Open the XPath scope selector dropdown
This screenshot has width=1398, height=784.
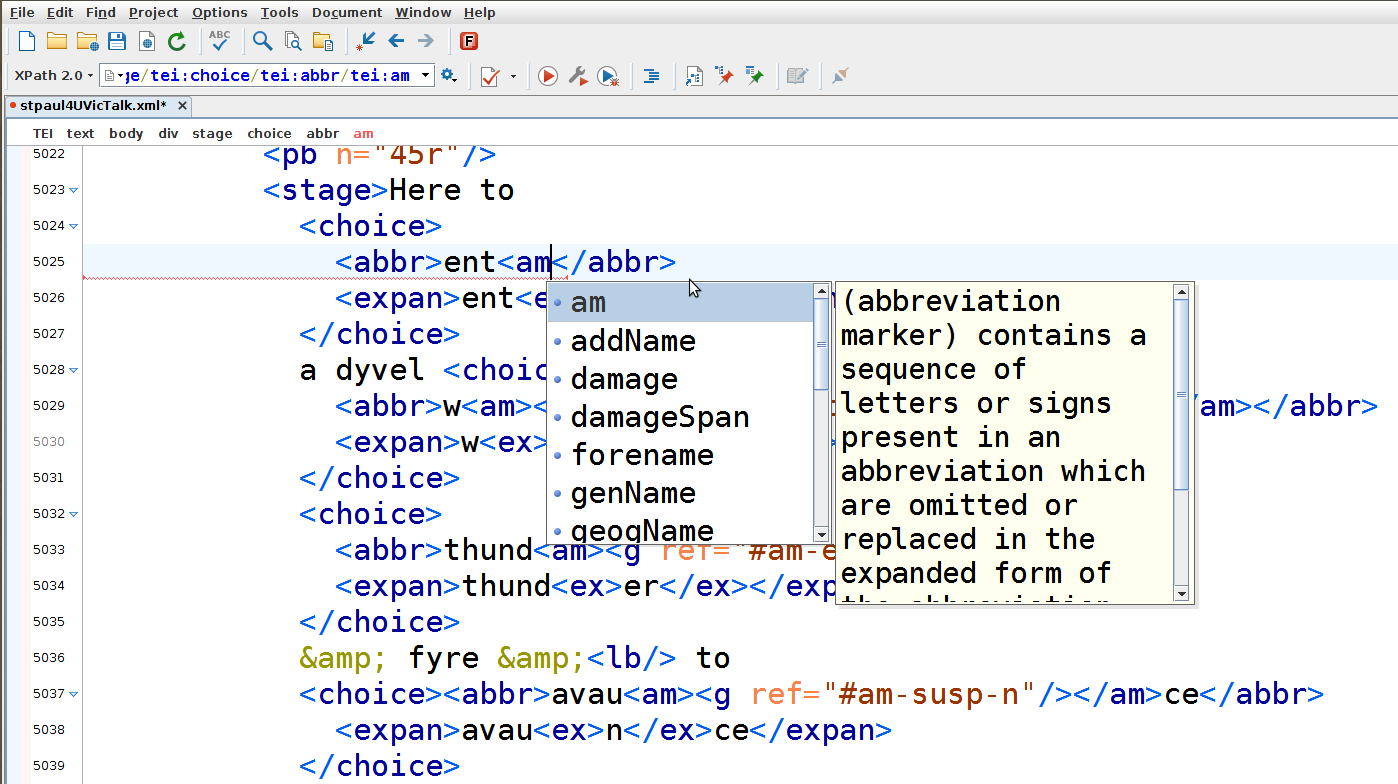[x=112, y=75]
